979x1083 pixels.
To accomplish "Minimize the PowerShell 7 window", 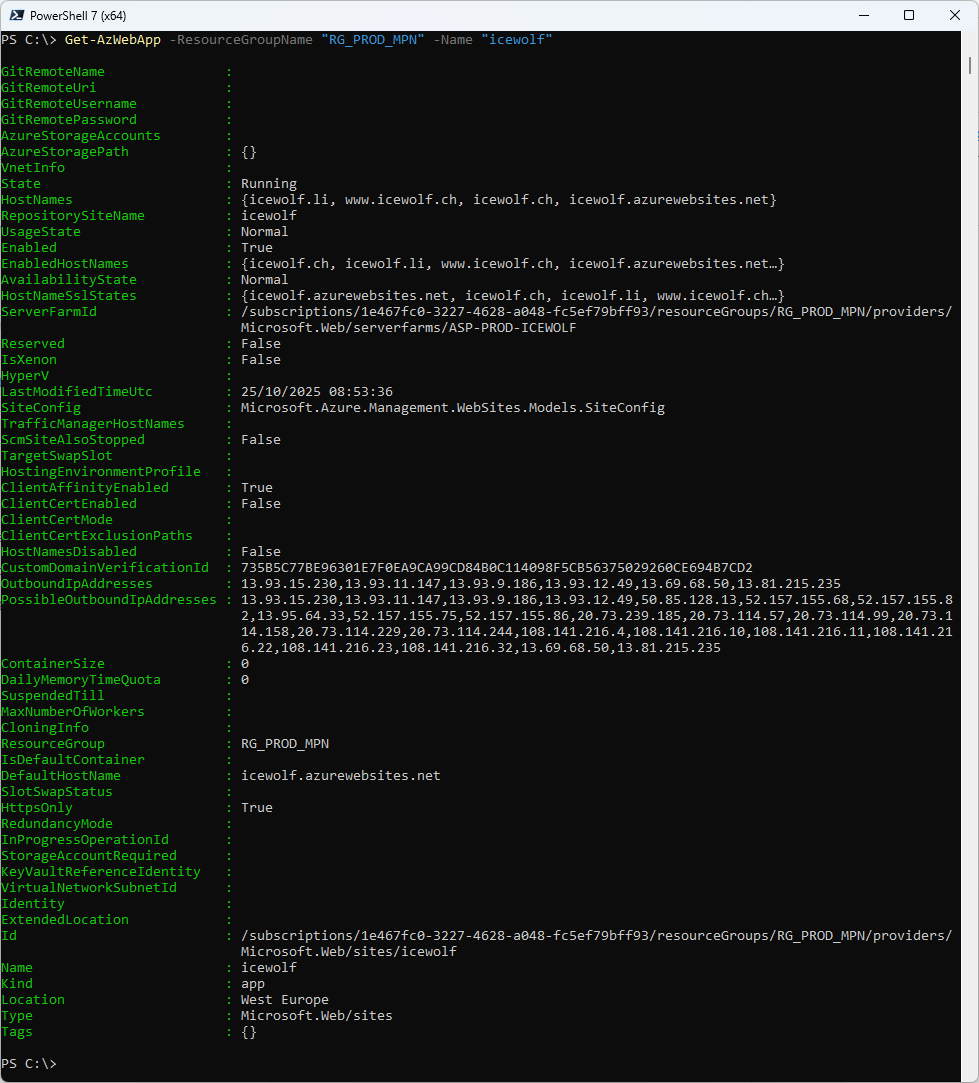I will [863, 15].
